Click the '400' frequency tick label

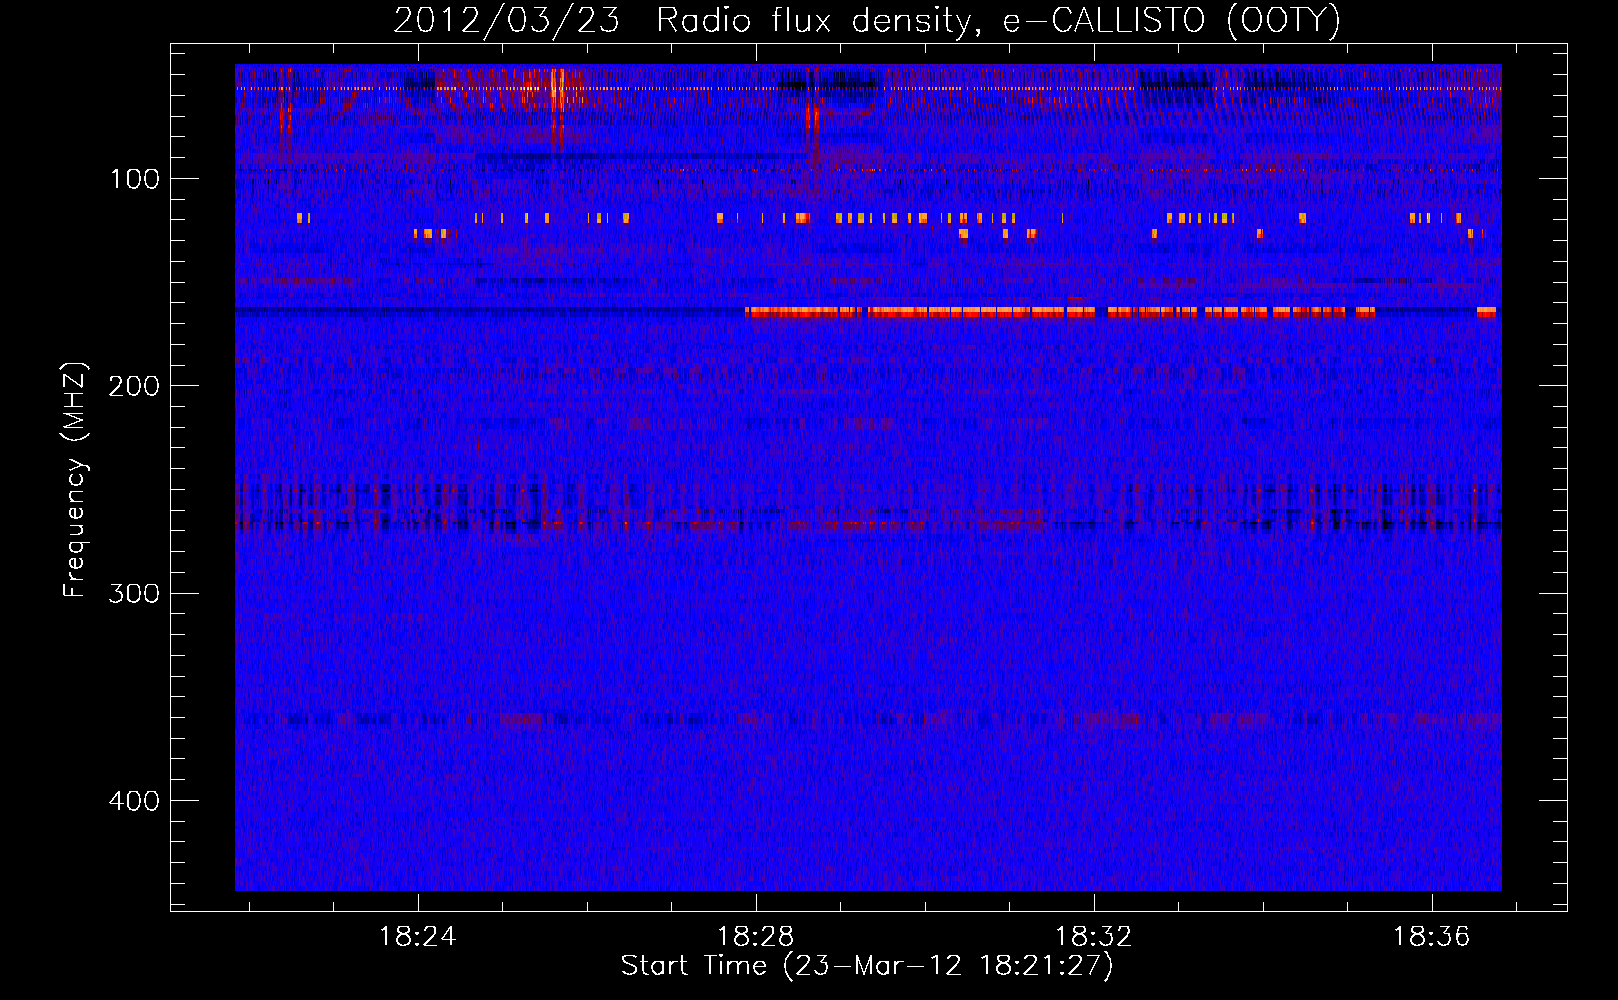point(134,802)
